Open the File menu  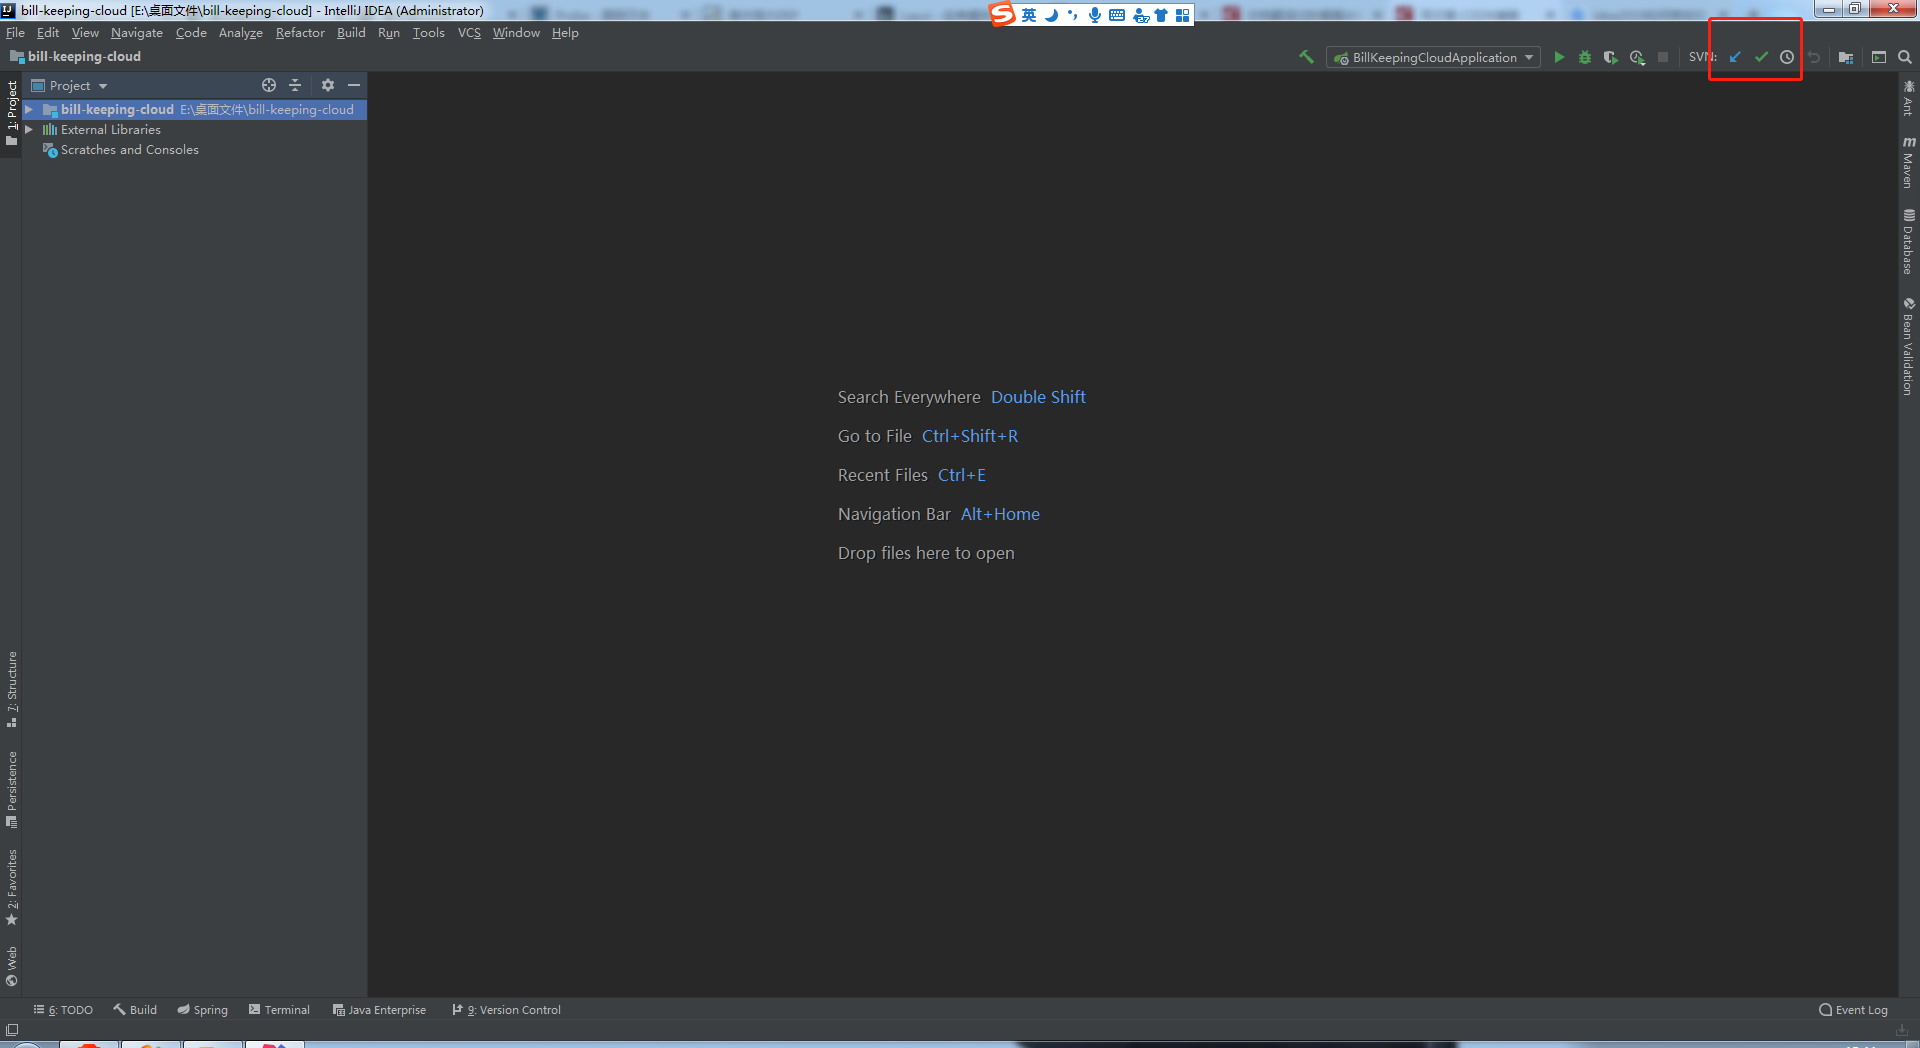(15, 33)
